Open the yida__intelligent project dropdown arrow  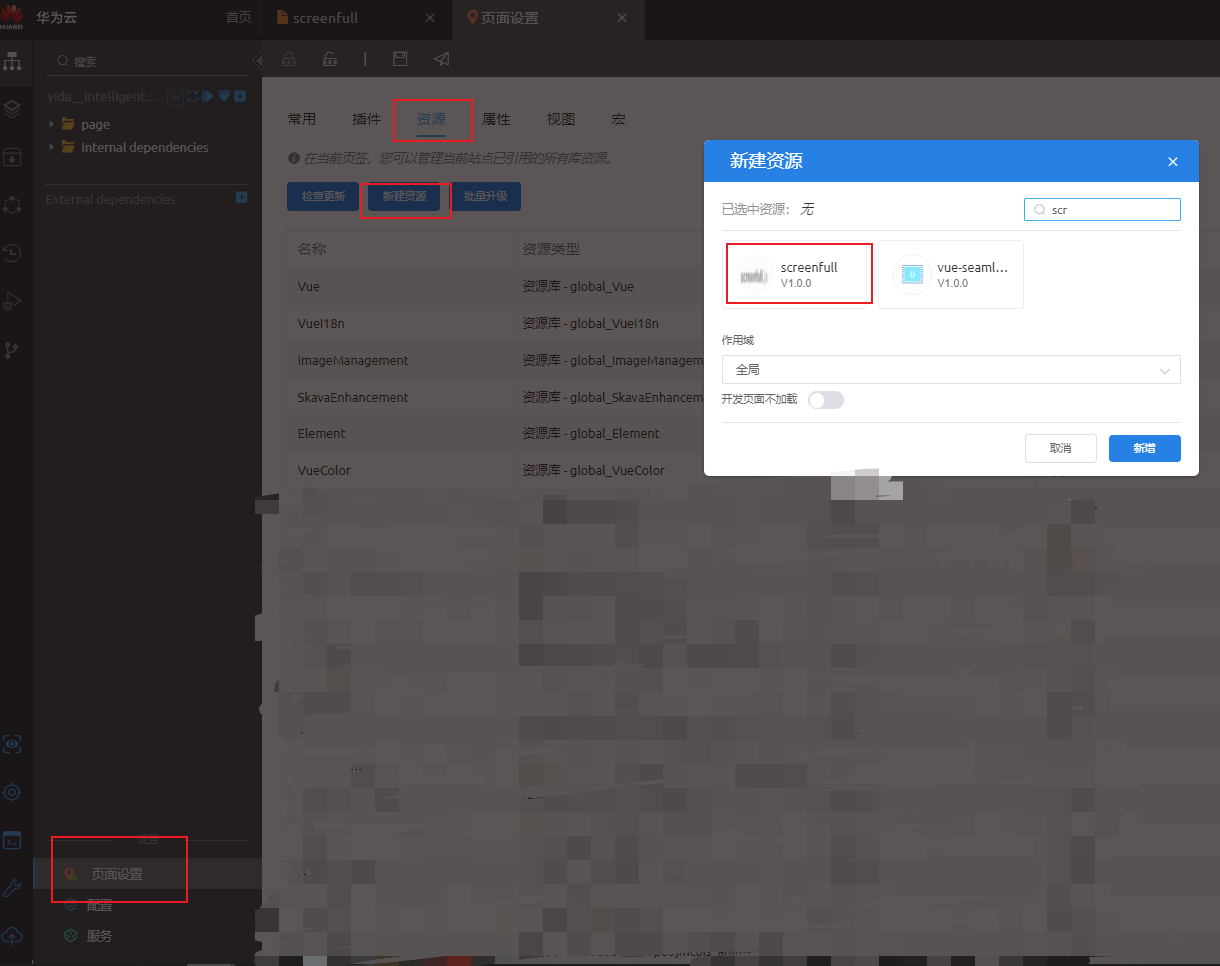[x=176, y=97]
